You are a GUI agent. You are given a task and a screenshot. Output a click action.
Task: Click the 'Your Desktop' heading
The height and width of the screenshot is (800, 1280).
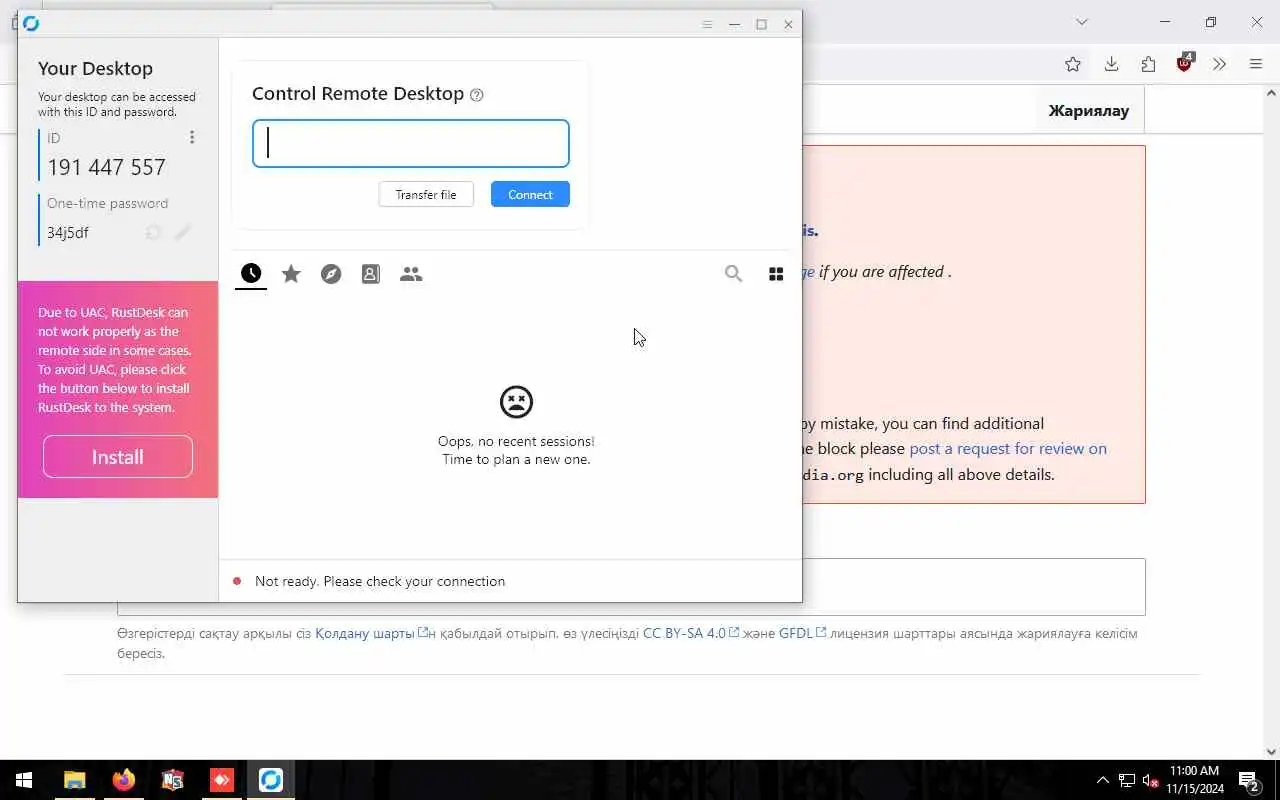pos(96,69)
